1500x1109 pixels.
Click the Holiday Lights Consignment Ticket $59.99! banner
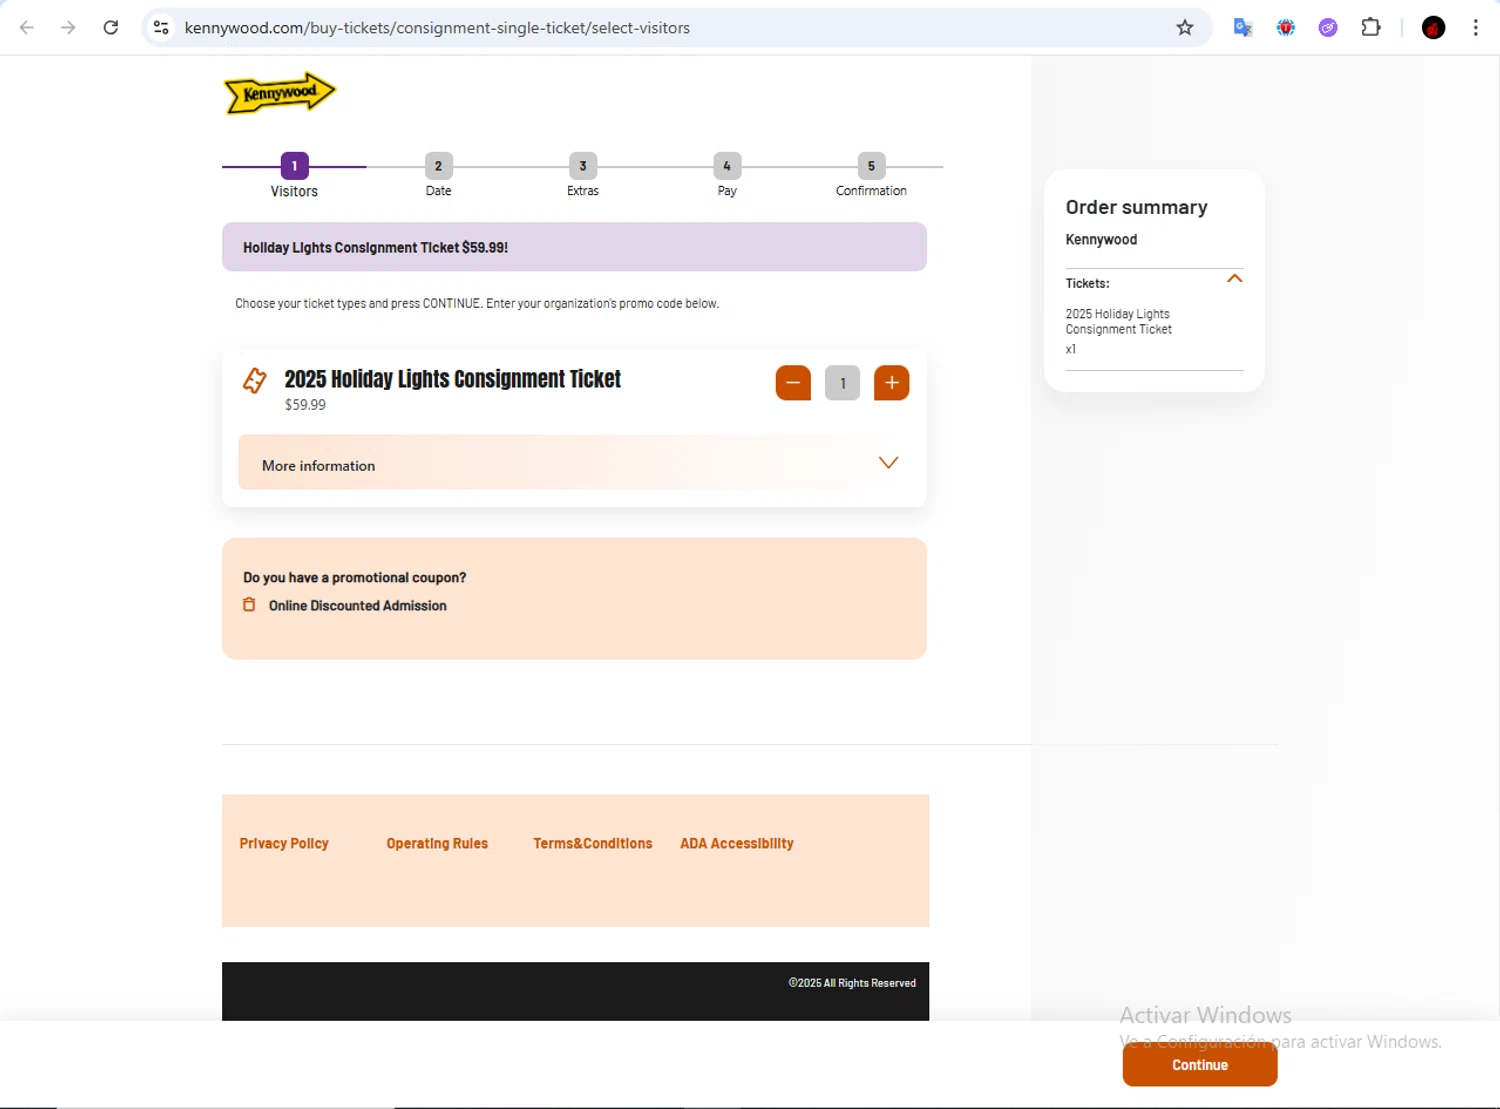(575, 247)
